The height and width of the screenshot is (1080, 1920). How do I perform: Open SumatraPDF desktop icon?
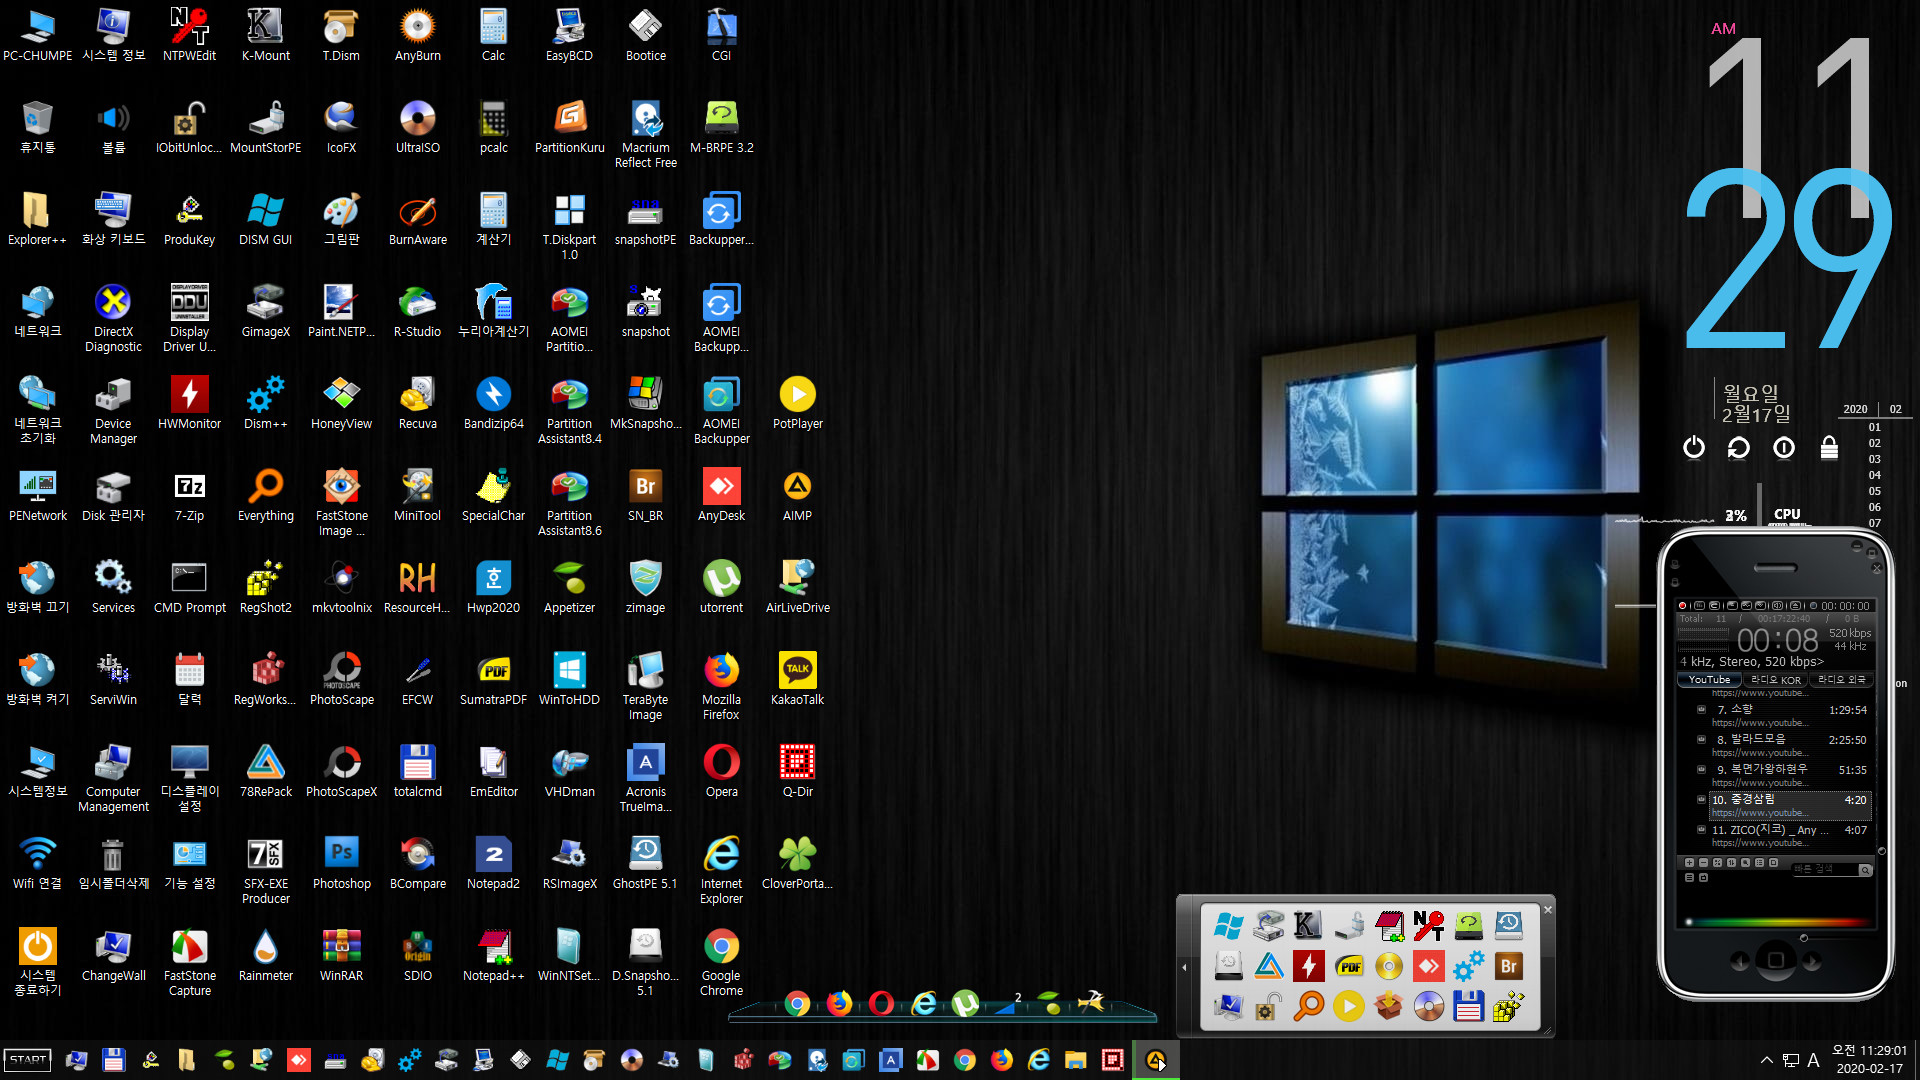point(493,679)
